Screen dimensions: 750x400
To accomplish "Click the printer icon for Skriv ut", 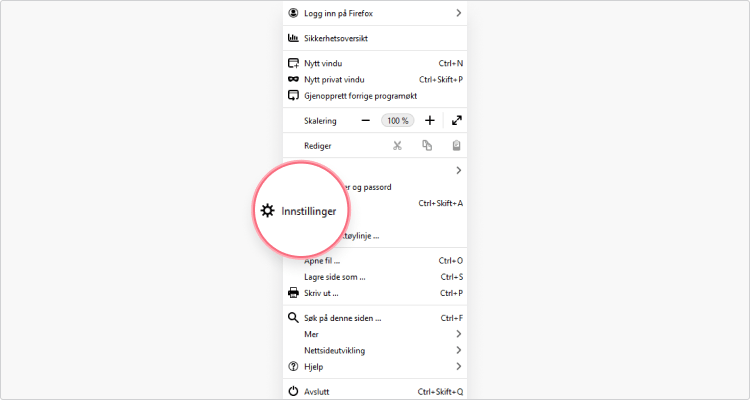I will pos(293,293).
